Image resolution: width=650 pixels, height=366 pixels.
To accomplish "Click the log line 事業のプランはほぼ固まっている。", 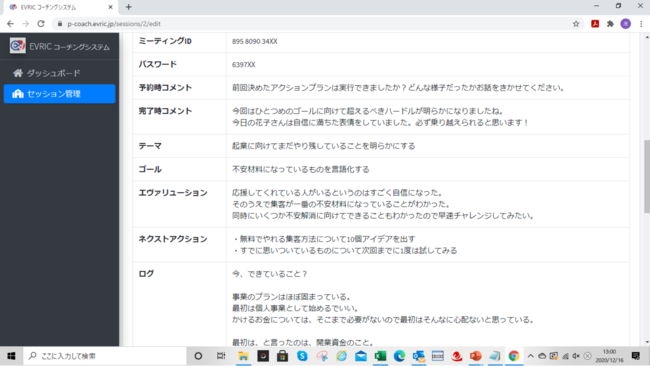I will tap(292, 297).
